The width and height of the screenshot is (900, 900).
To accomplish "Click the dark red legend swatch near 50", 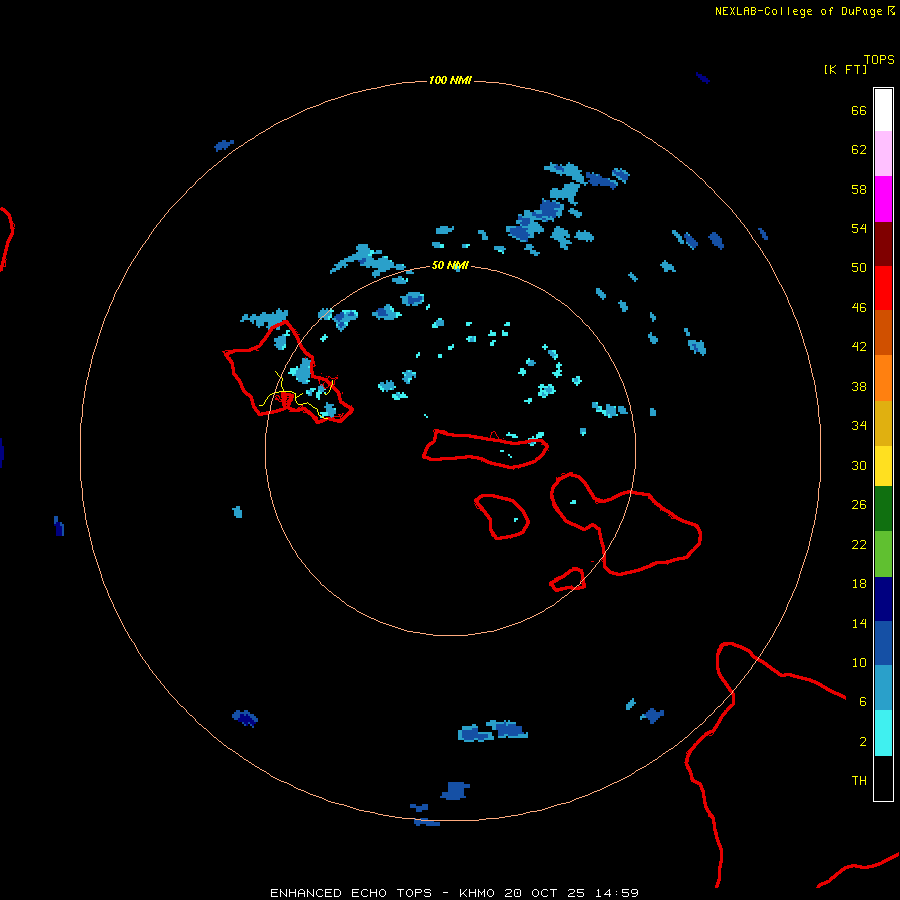I will 883,244.
